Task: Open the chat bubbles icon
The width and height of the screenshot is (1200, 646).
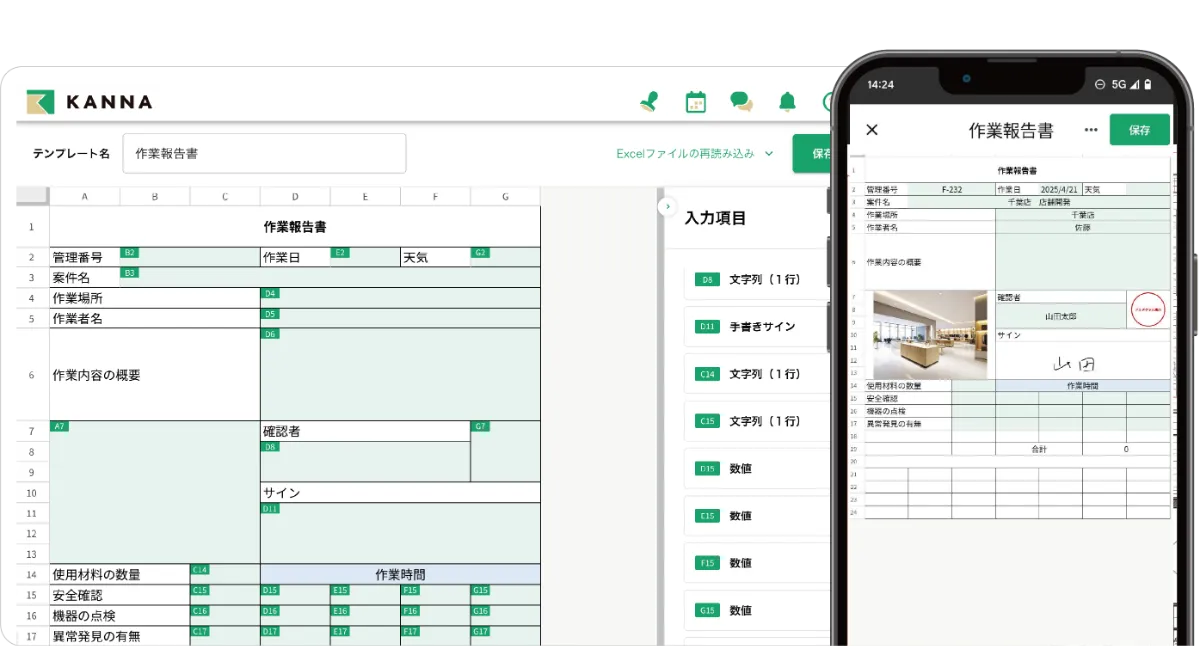Action: [741, 101]
